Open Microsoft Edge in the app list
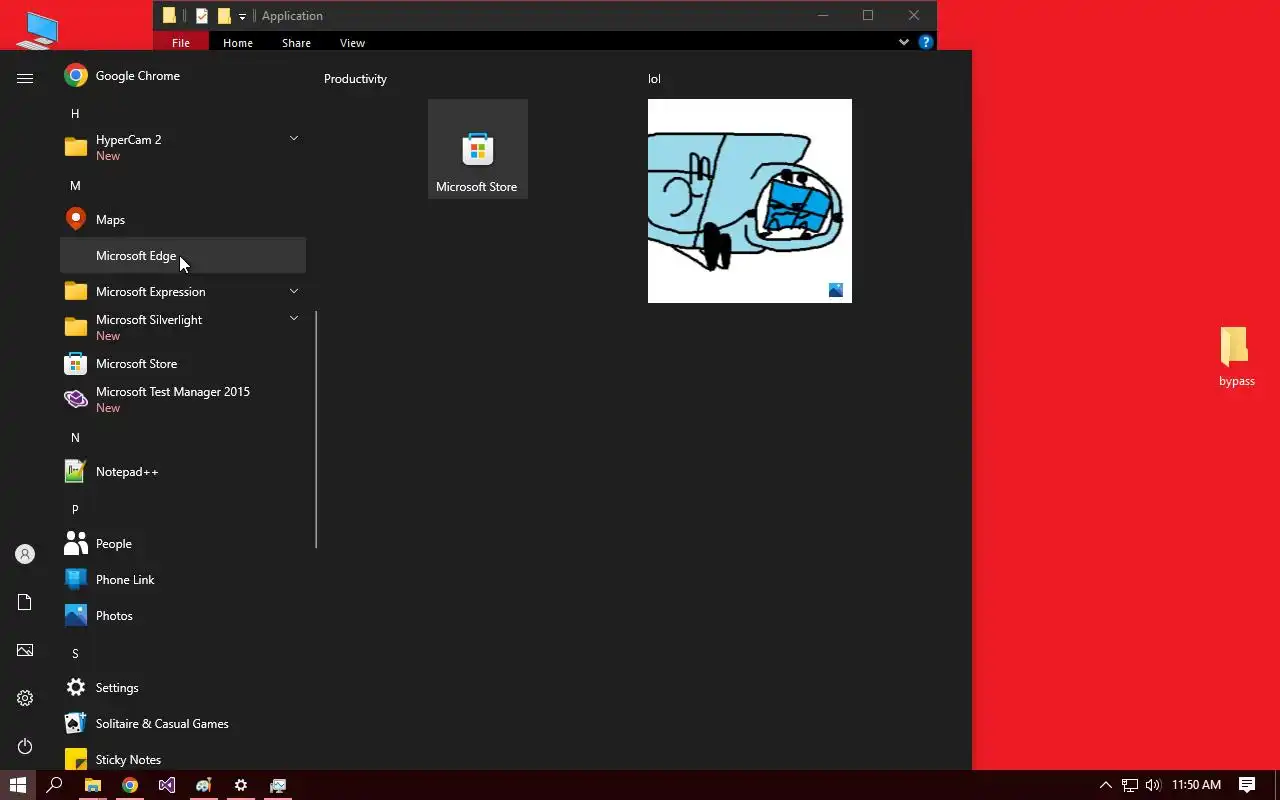This screenshot has height=800, width=1280. (x=183, y=256)
